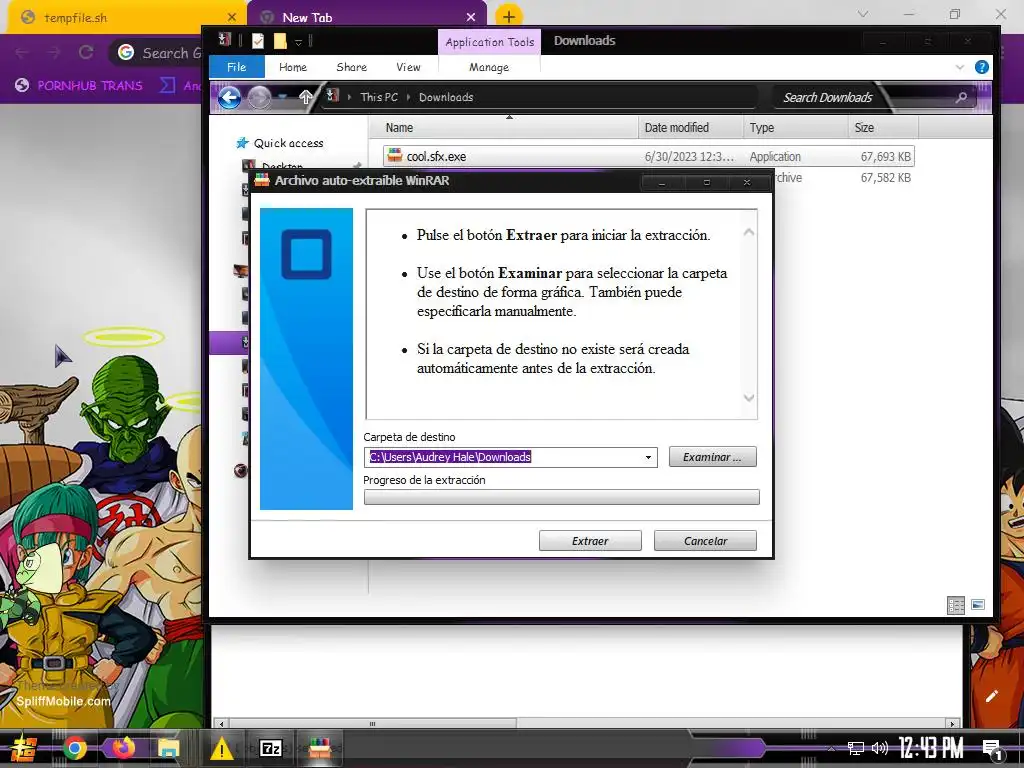
Task: Select Quick access in navigation pane
Action: click(x=288, y=143)
